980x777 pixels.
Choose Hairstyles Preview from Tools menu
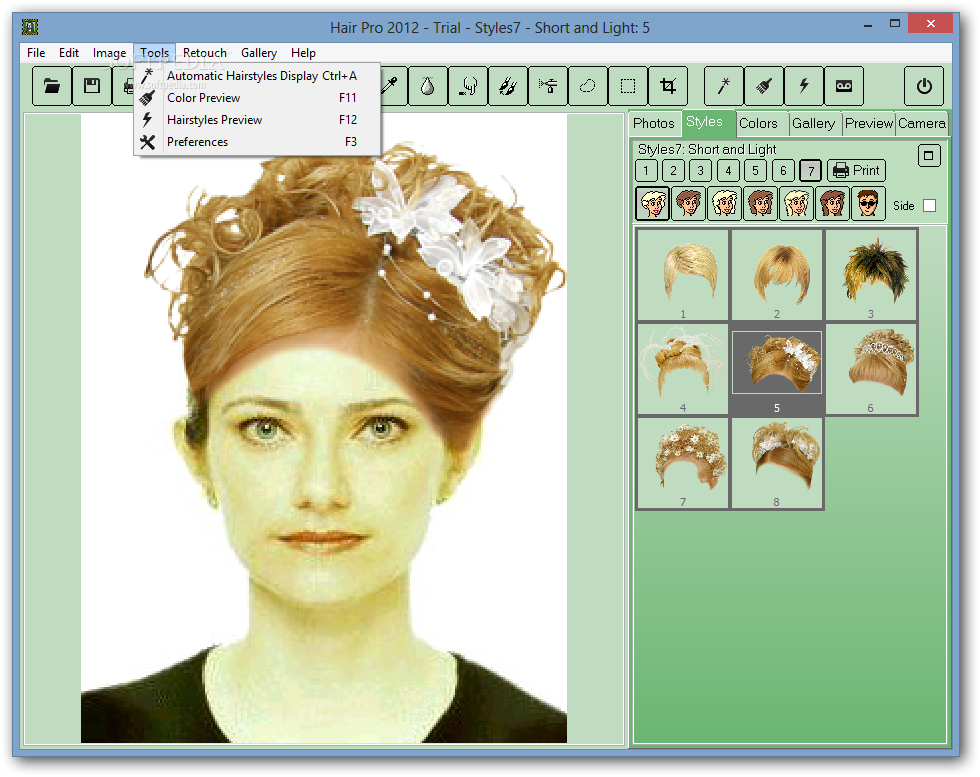[257, 119]
